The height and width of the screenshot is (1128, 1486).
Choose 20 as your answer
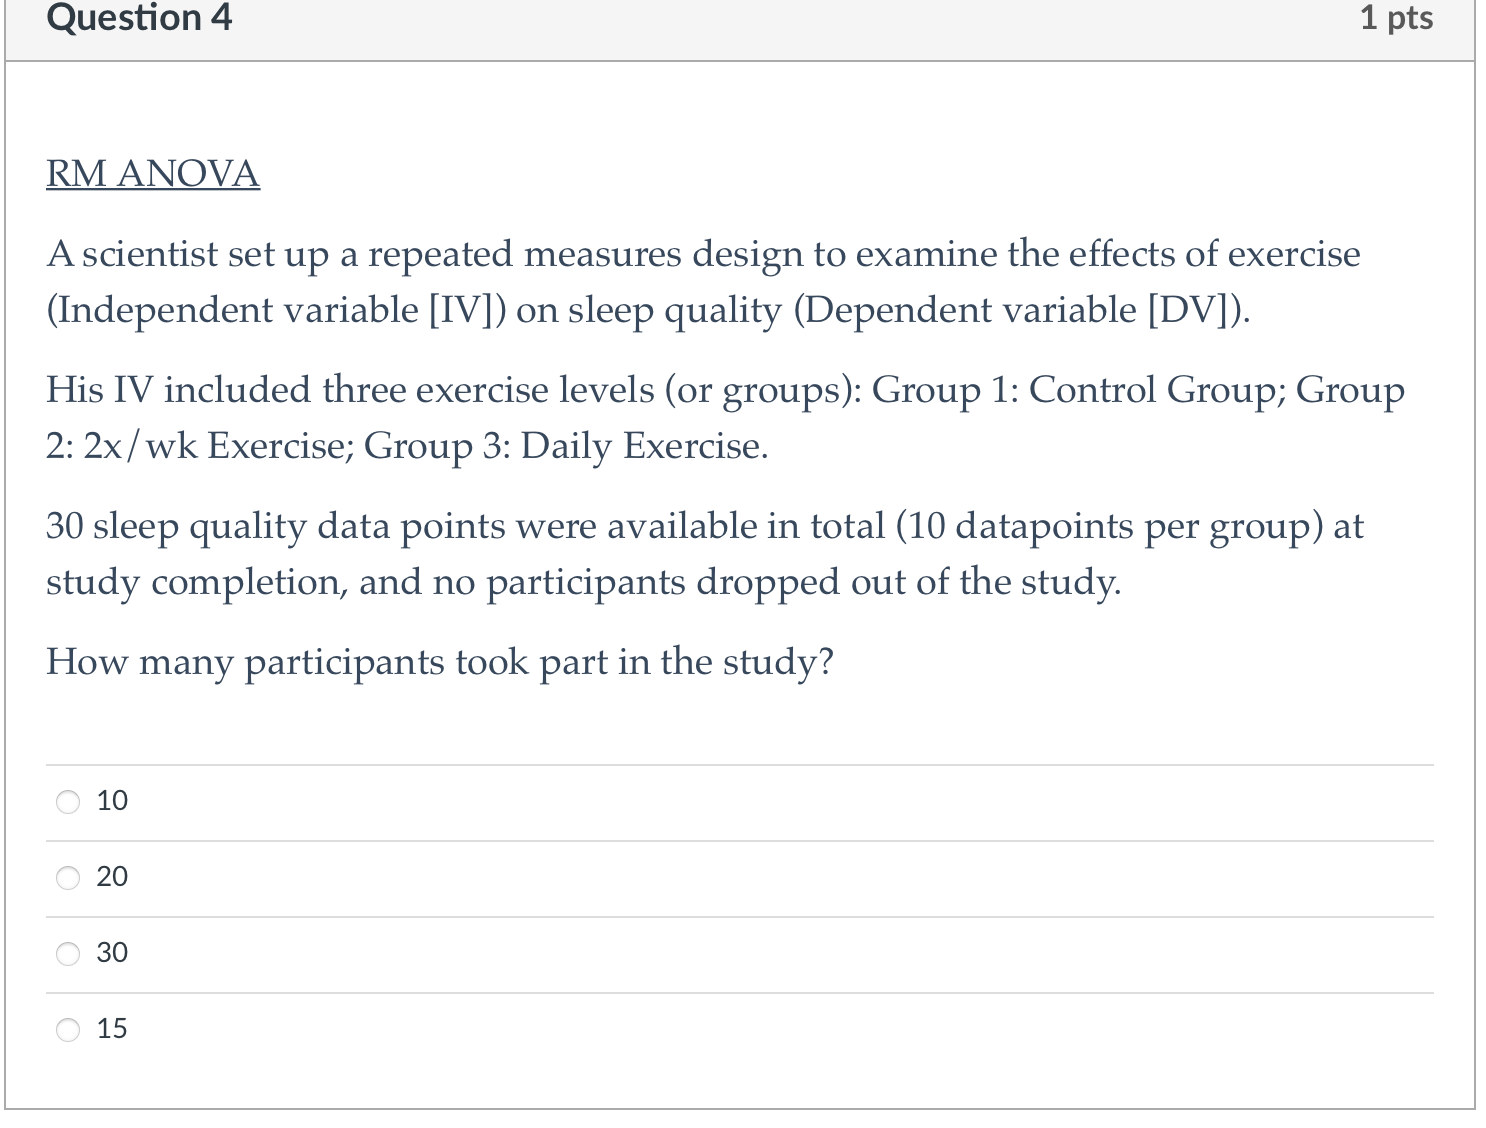(x=66, y=877)
